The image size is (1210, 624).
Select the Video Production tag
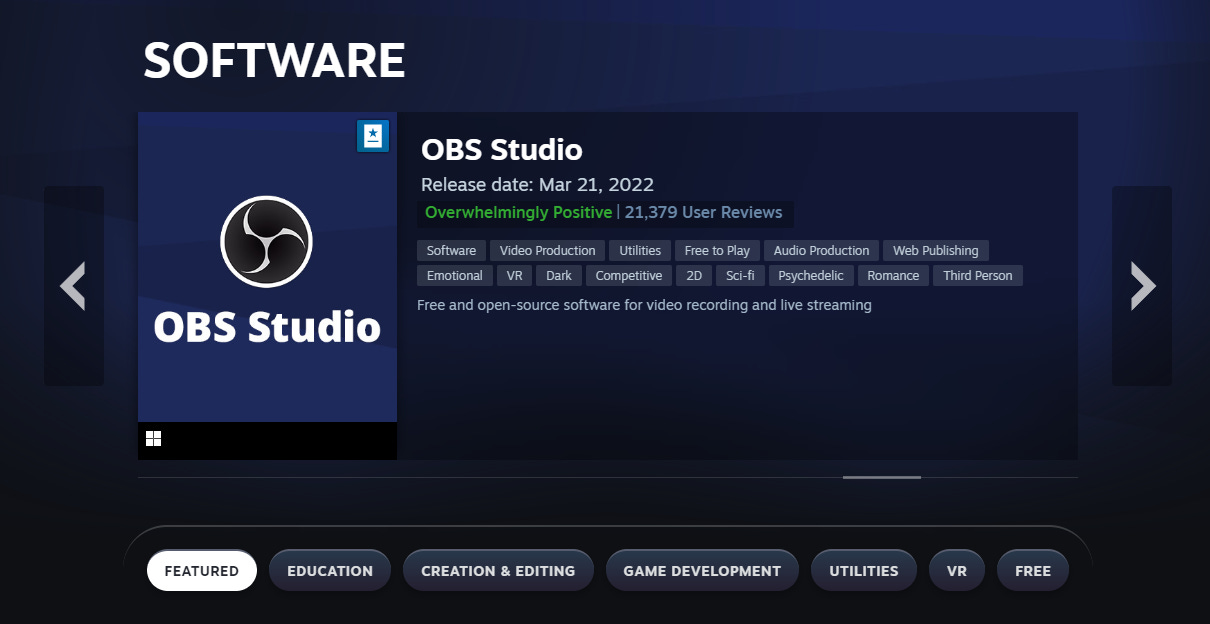tap(548, 250)
